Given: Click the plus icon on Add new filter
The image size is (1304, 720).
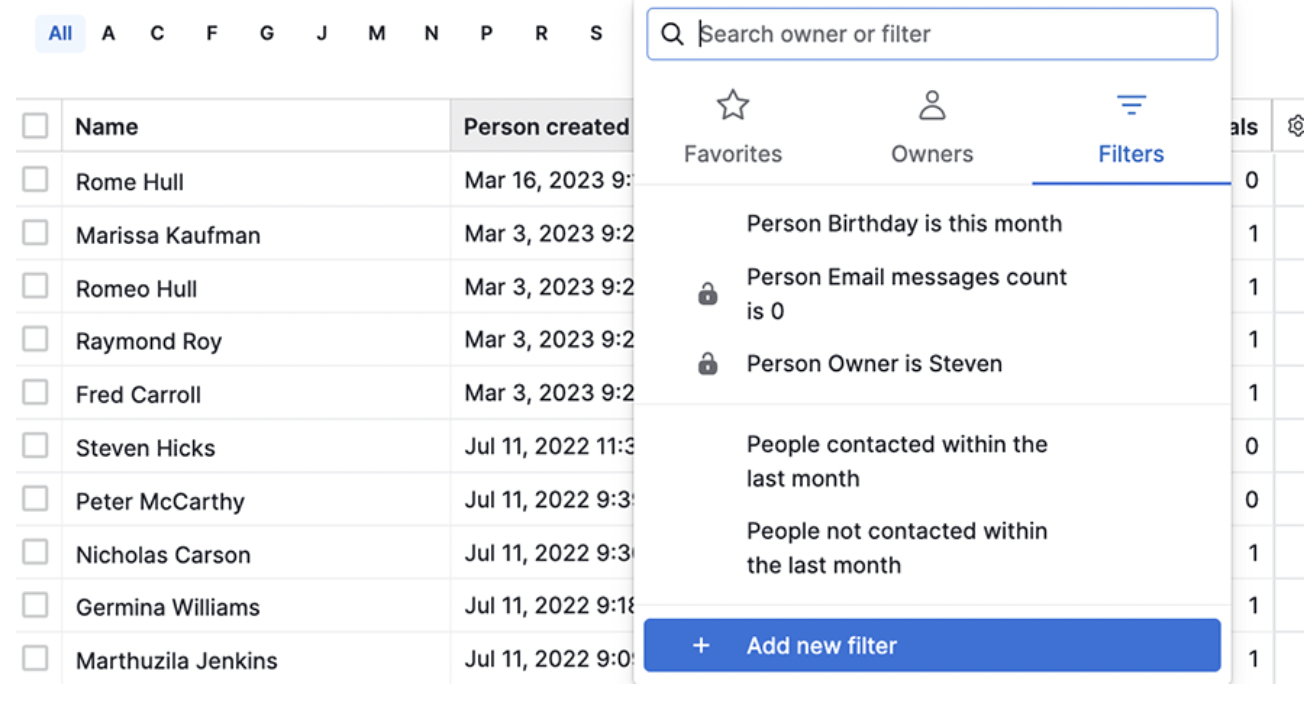Looking at the screenshot, I should 701,646.
